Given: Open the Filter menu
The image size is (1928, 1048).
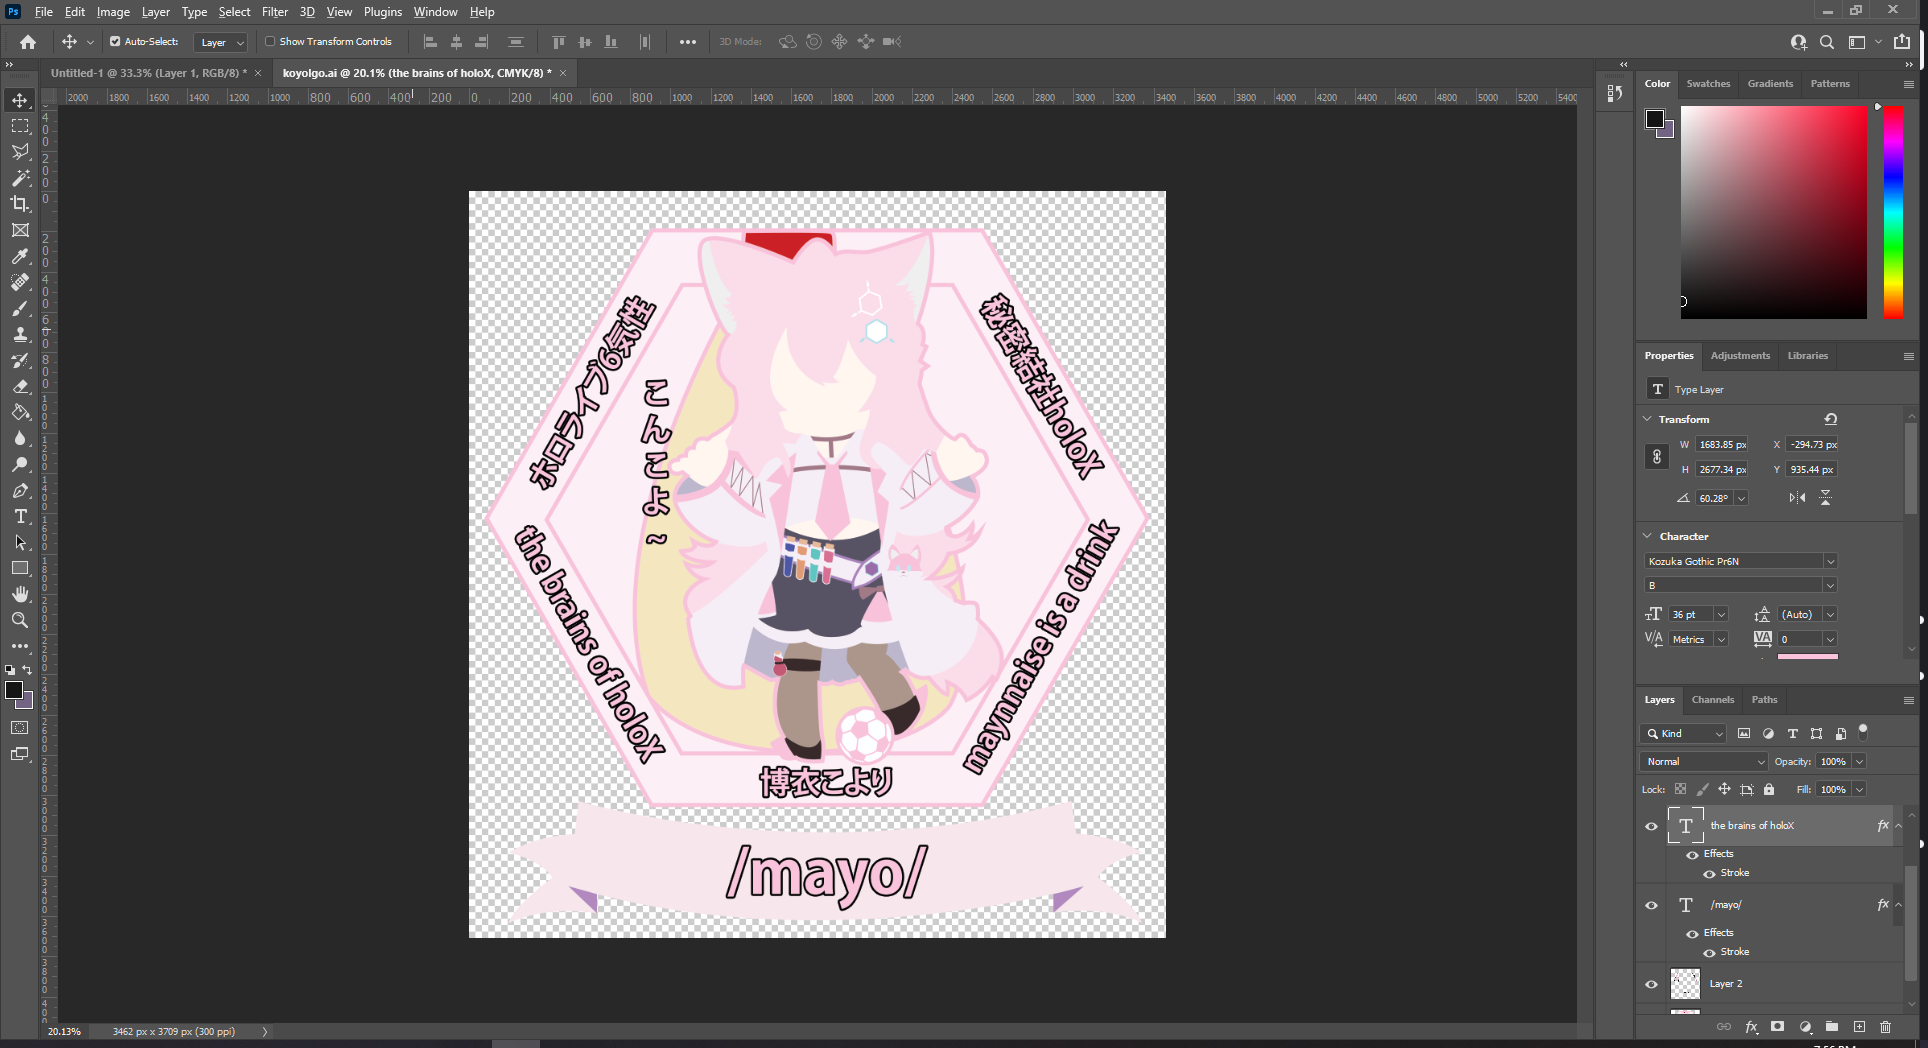Looking at the screenshot, I should click(274, 12).
